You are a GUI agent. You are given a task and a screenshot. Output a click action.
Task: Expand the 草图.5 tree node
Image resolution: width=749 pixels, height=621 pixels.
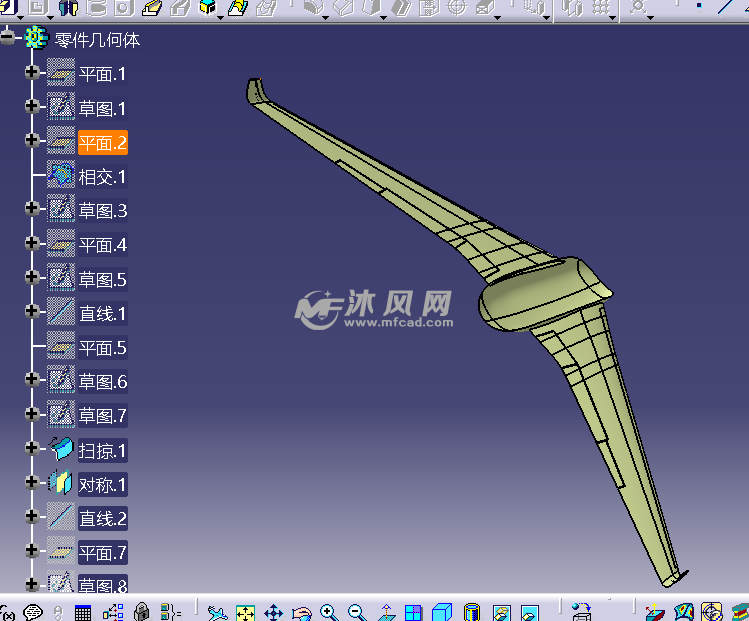pos(32,277)
